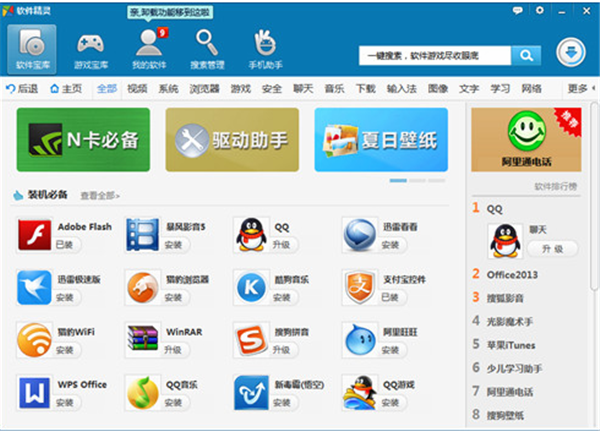Open 少儿学习助手 in ranking list

[x=514, y=368]
